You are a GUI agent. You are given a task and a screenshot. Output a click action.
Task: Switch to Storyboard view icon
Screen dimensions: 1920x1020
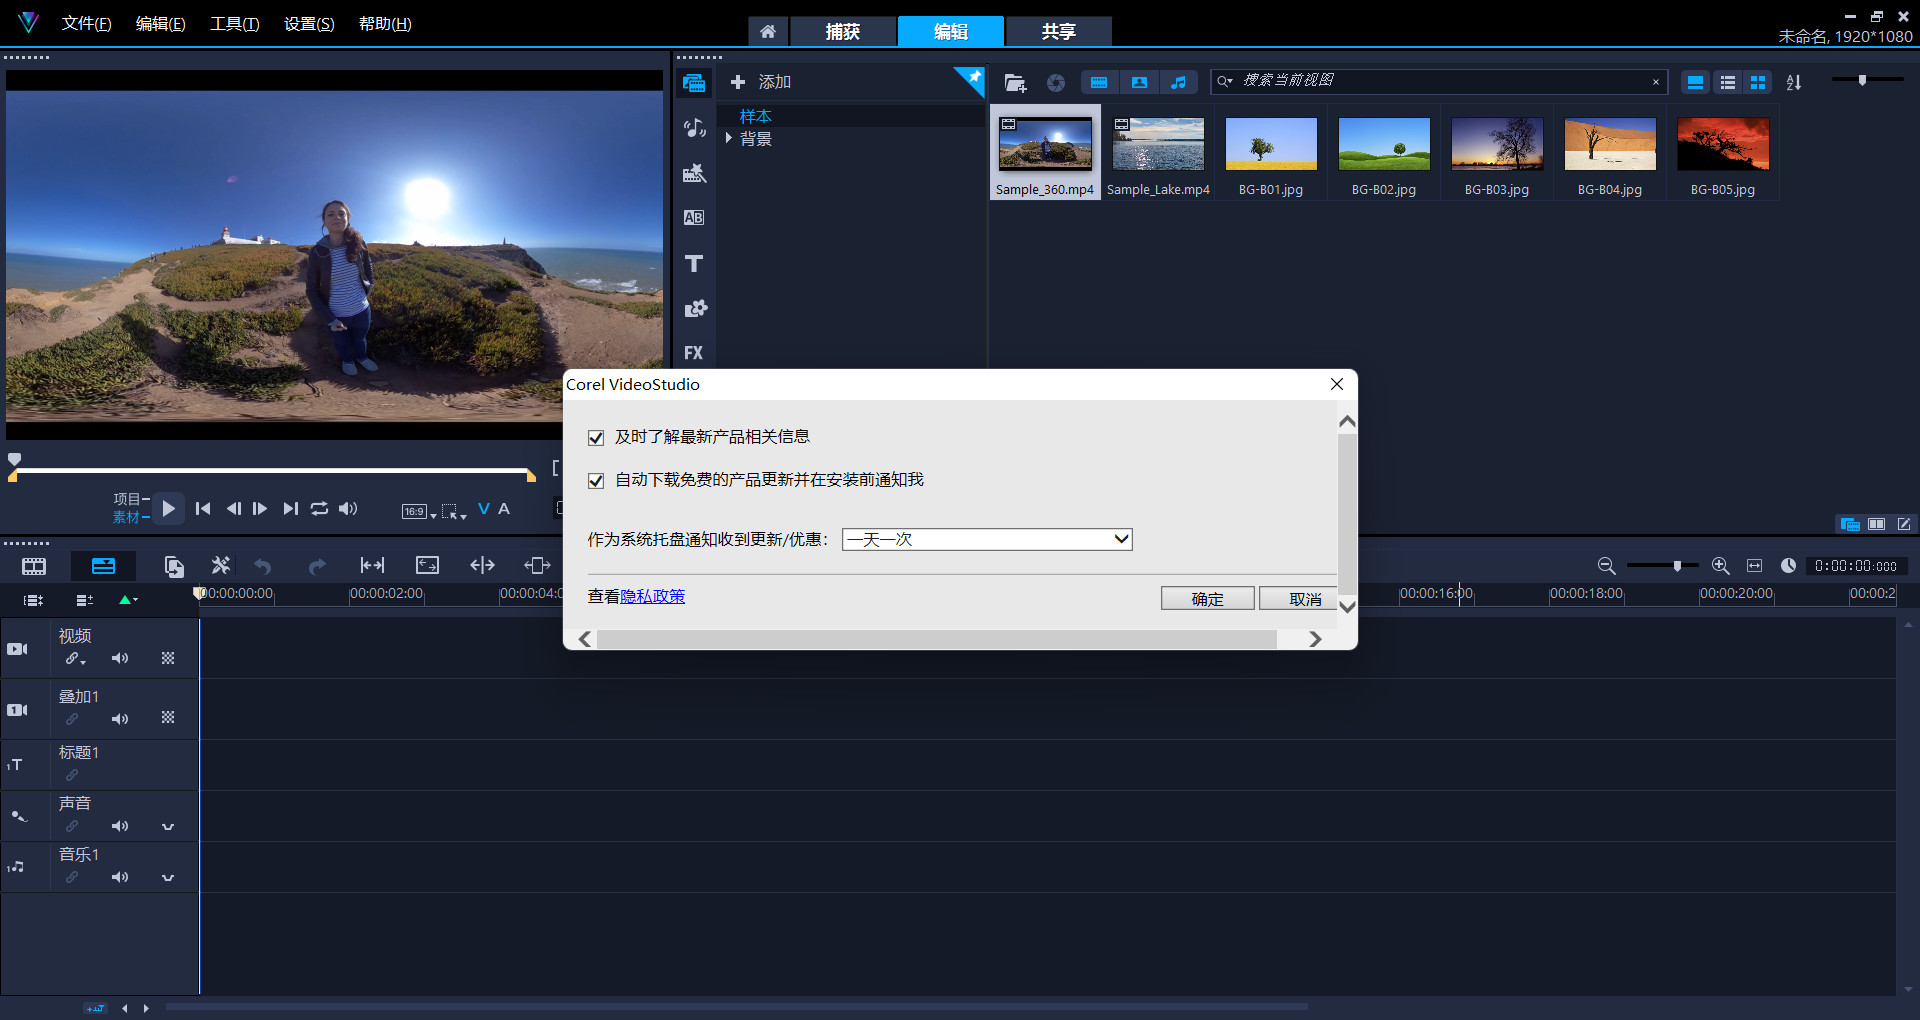pos(34,566)
